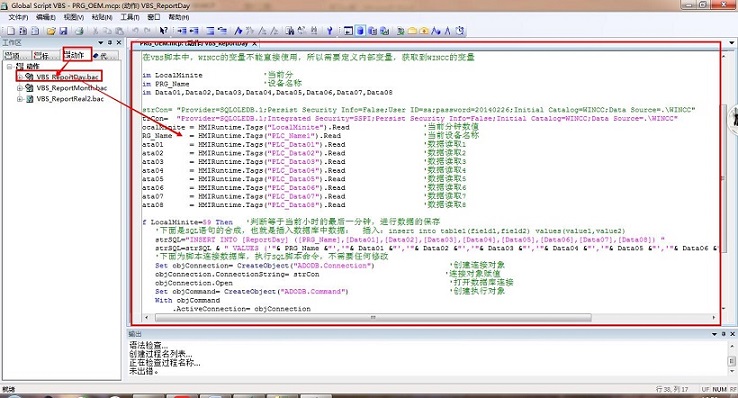Click the editor horizontal scrollbar left arrow
The height and width of the screenshot is (398, 738).
(x=146, y=318)
